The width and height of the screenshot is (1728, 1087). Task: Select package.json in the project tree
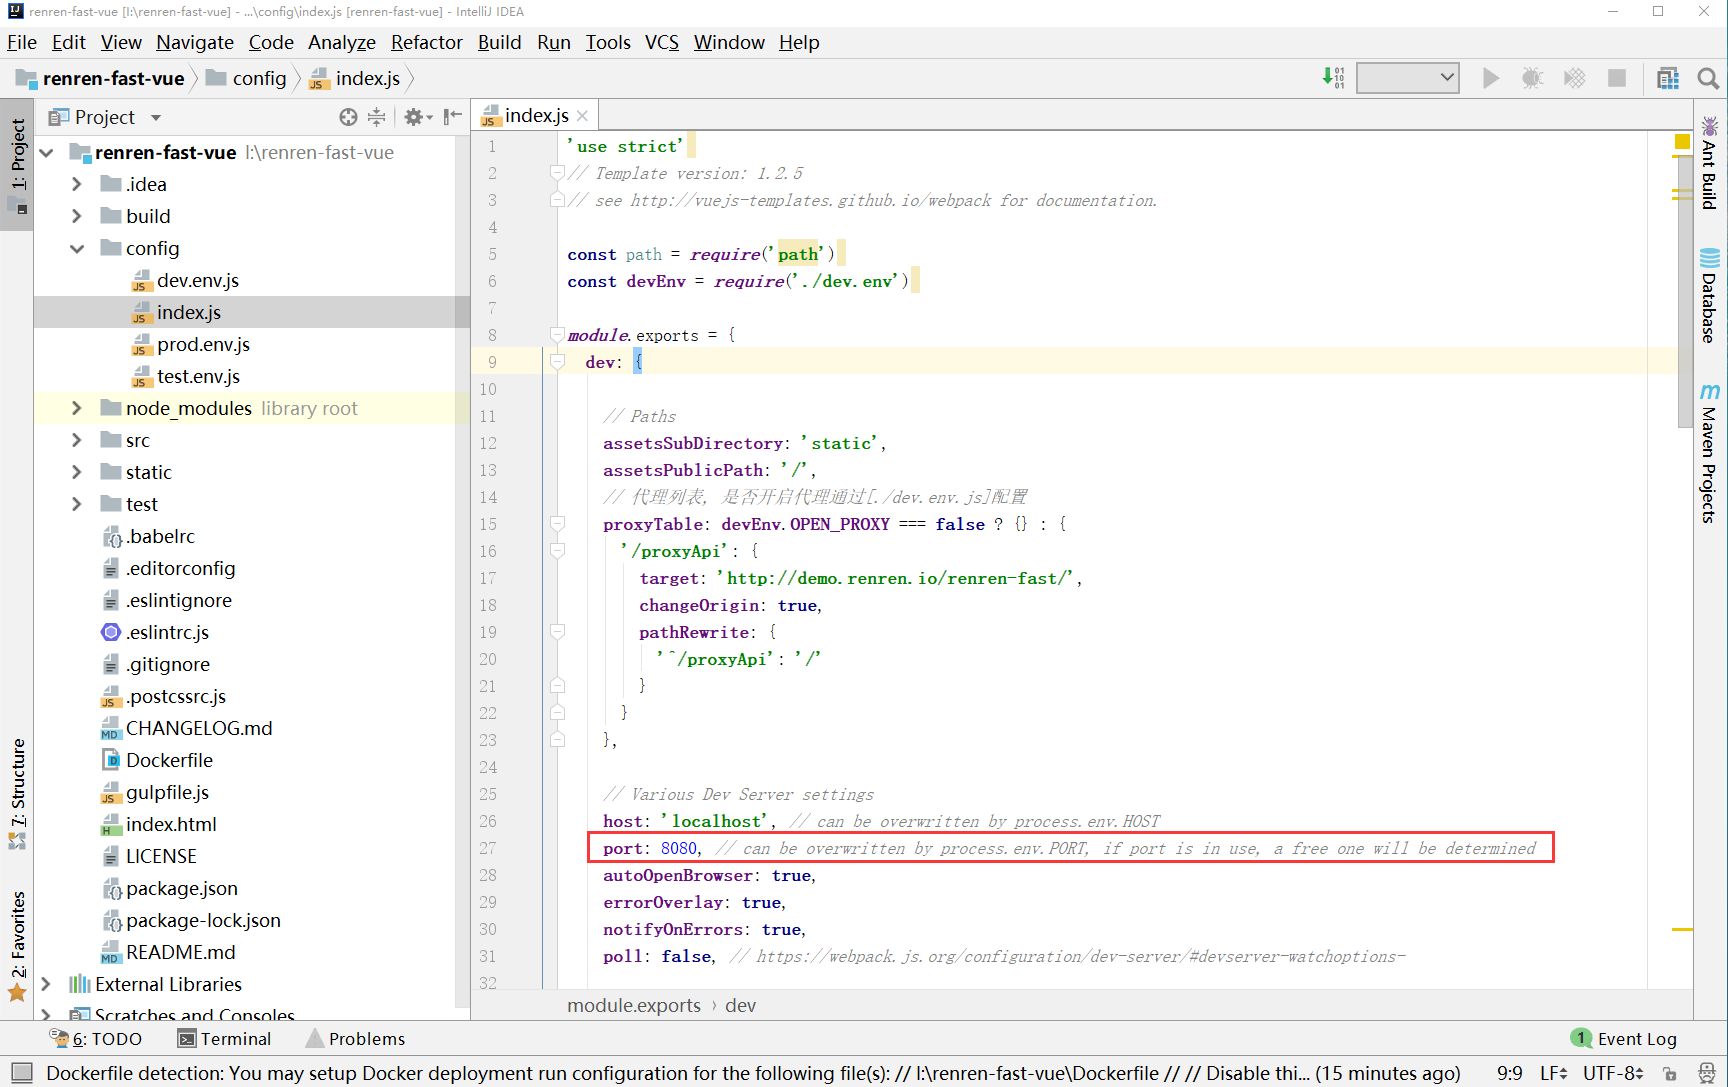[x=181, y=888]
